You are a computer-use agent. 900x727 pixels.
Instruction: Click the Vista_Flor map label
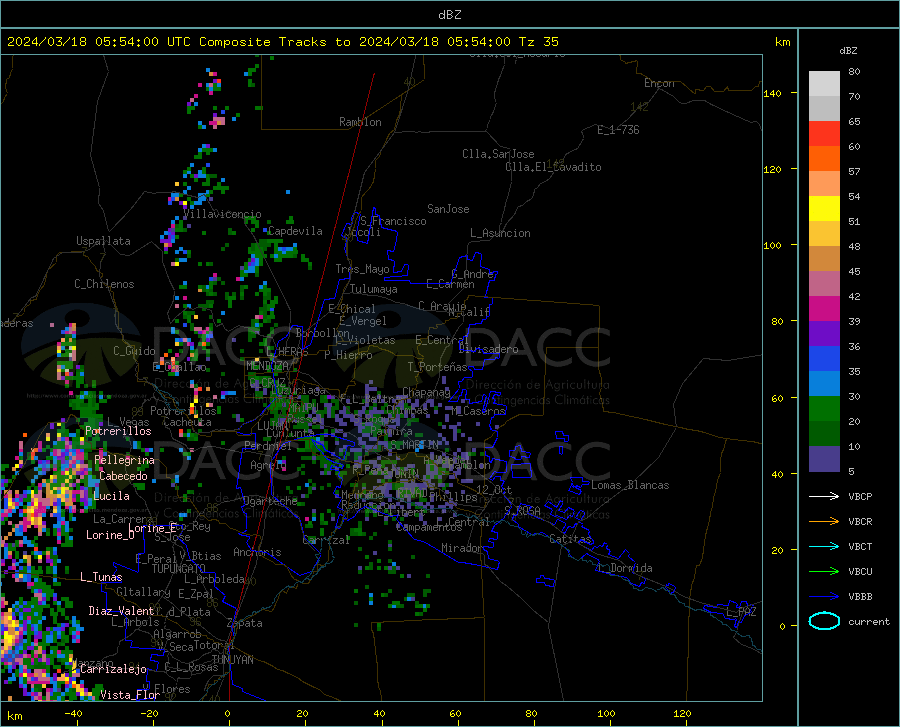point(130,695)
